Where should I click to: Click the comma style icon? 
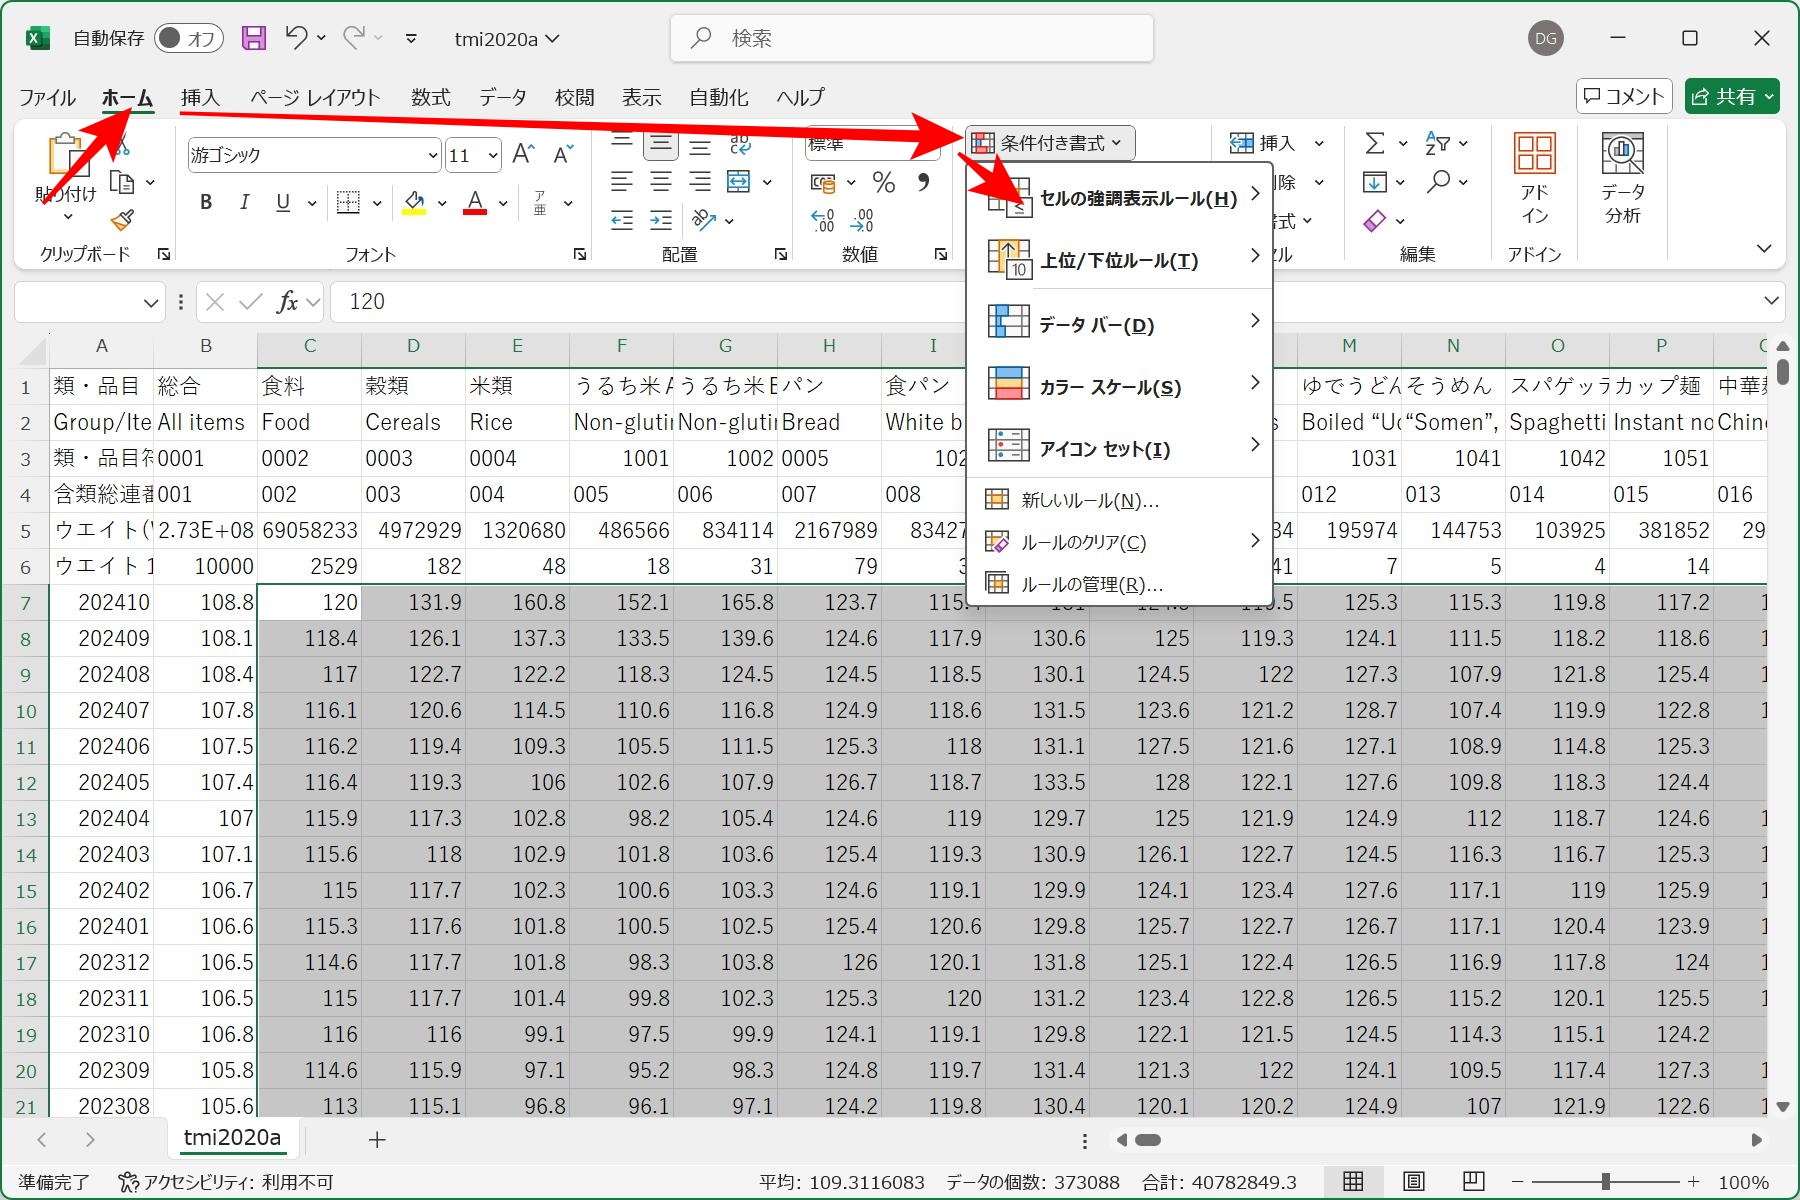923,182
